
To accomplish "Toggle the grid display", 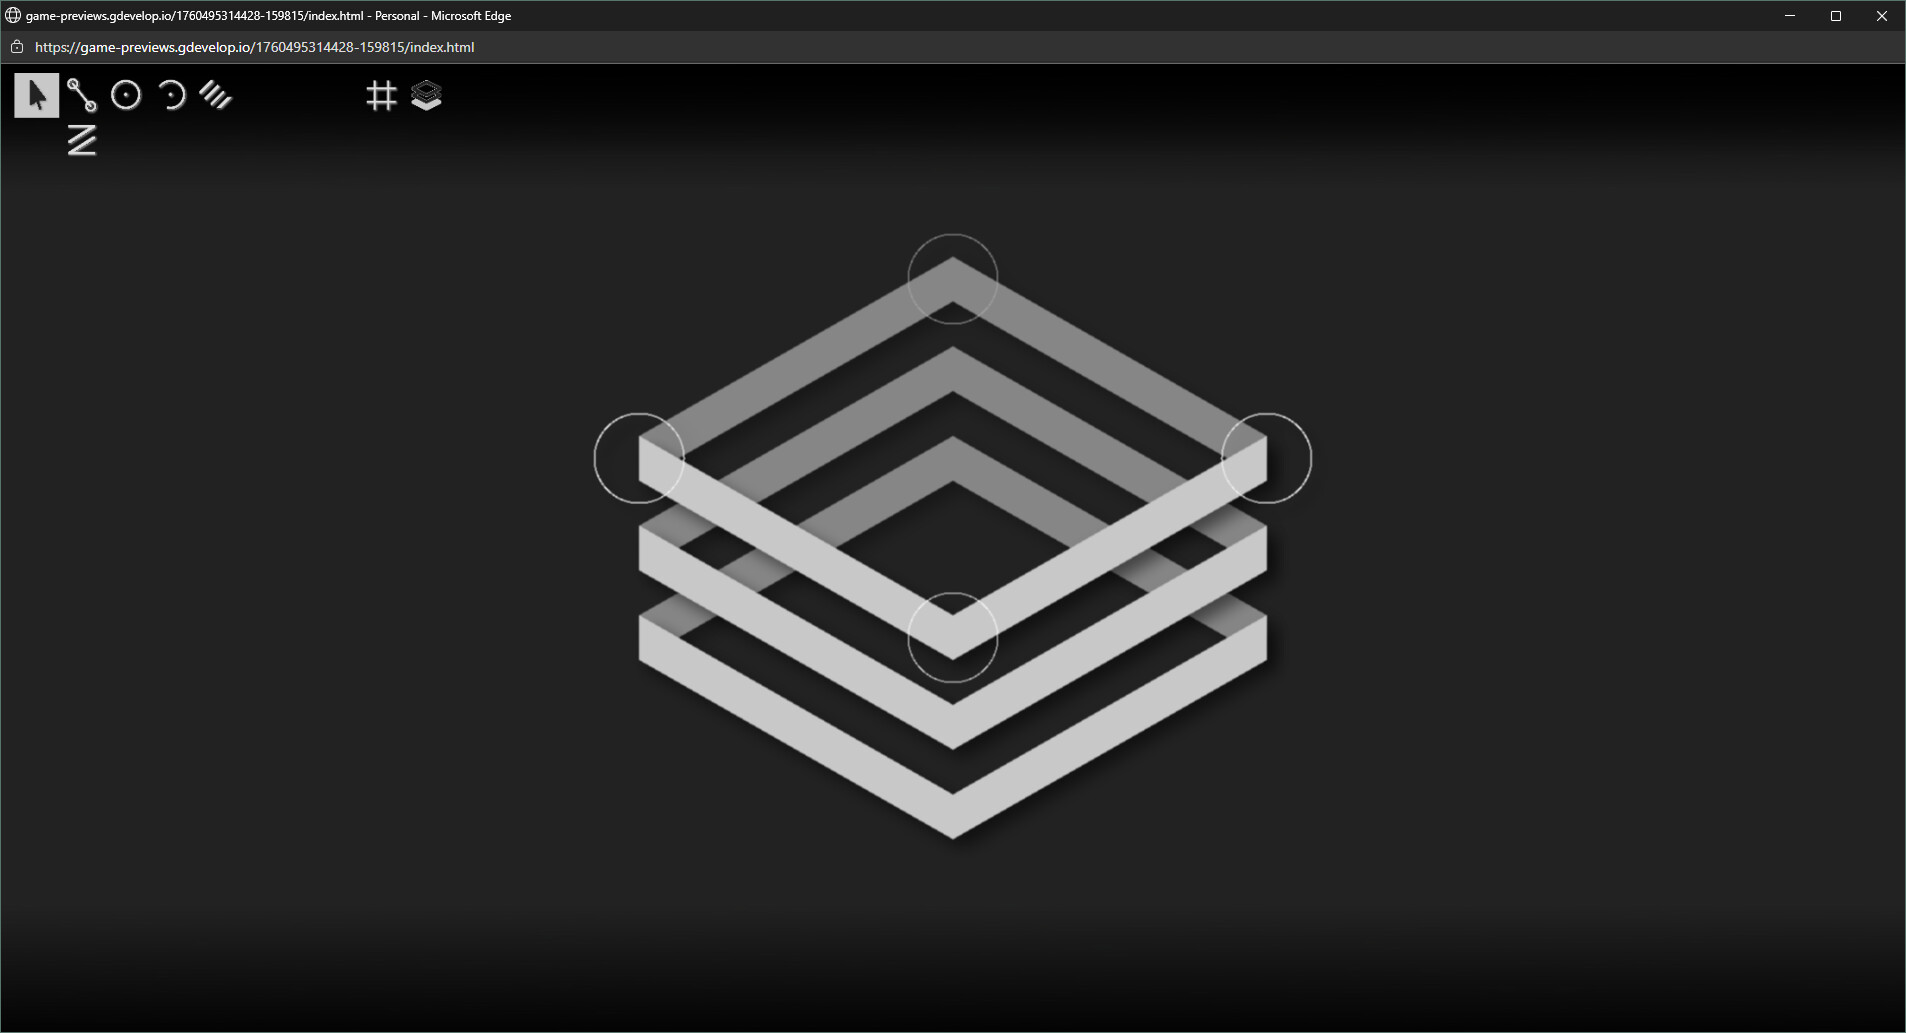I will (x=381, y=96).
